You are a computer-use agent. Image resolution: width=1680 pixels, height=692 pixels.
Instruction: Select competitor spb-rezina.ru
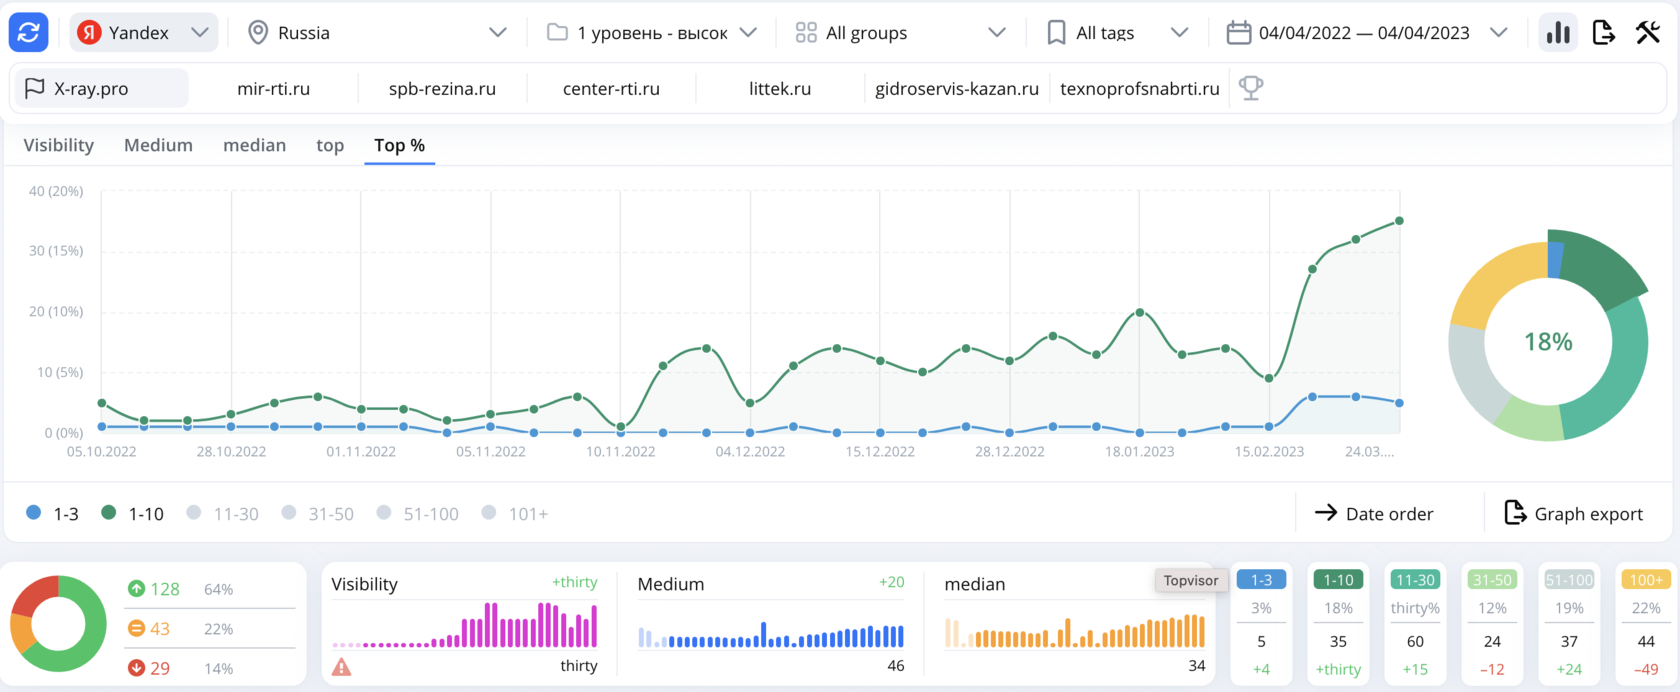442,88
